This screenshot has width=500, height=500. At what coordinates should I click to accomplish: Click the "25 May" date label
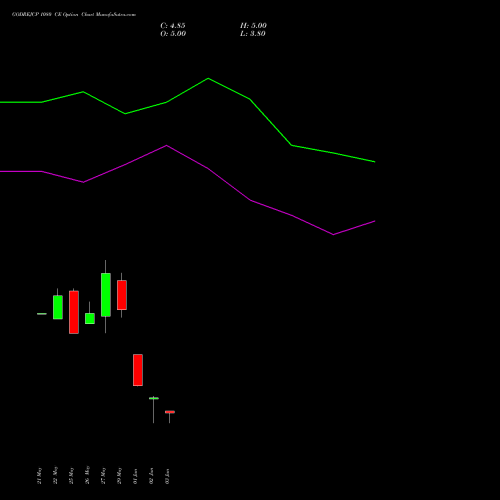71,476
